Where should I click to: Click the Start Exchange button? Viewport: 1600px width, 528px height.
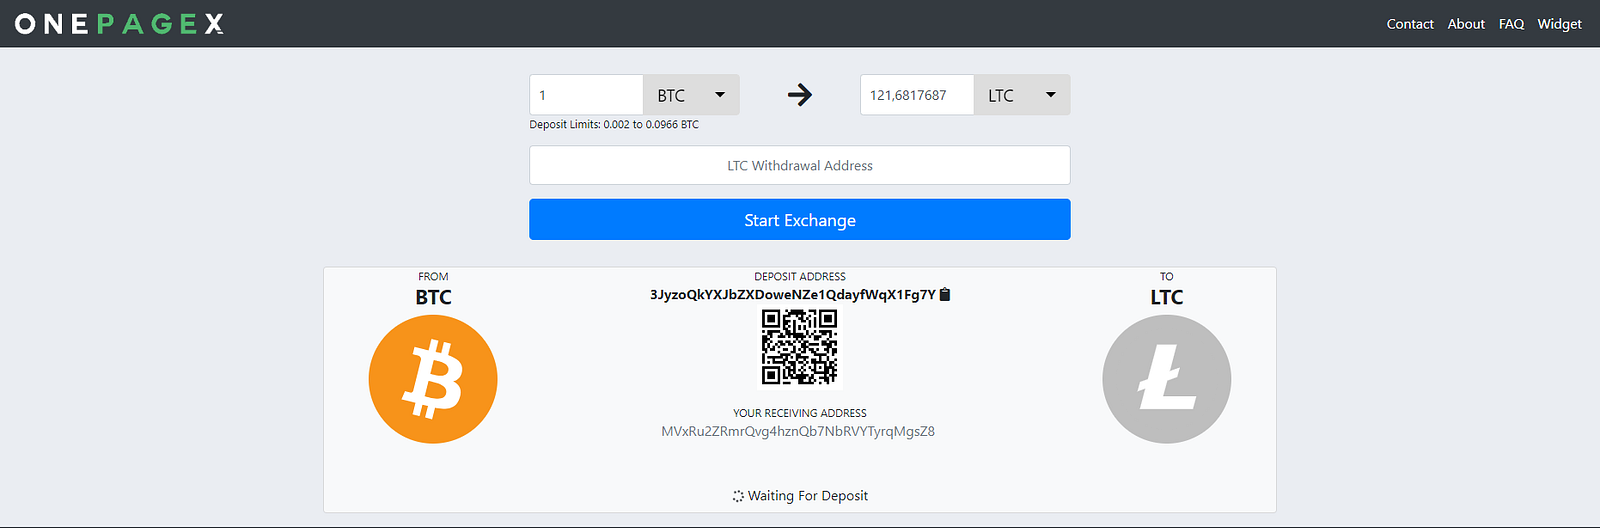(x=800, y=220)
